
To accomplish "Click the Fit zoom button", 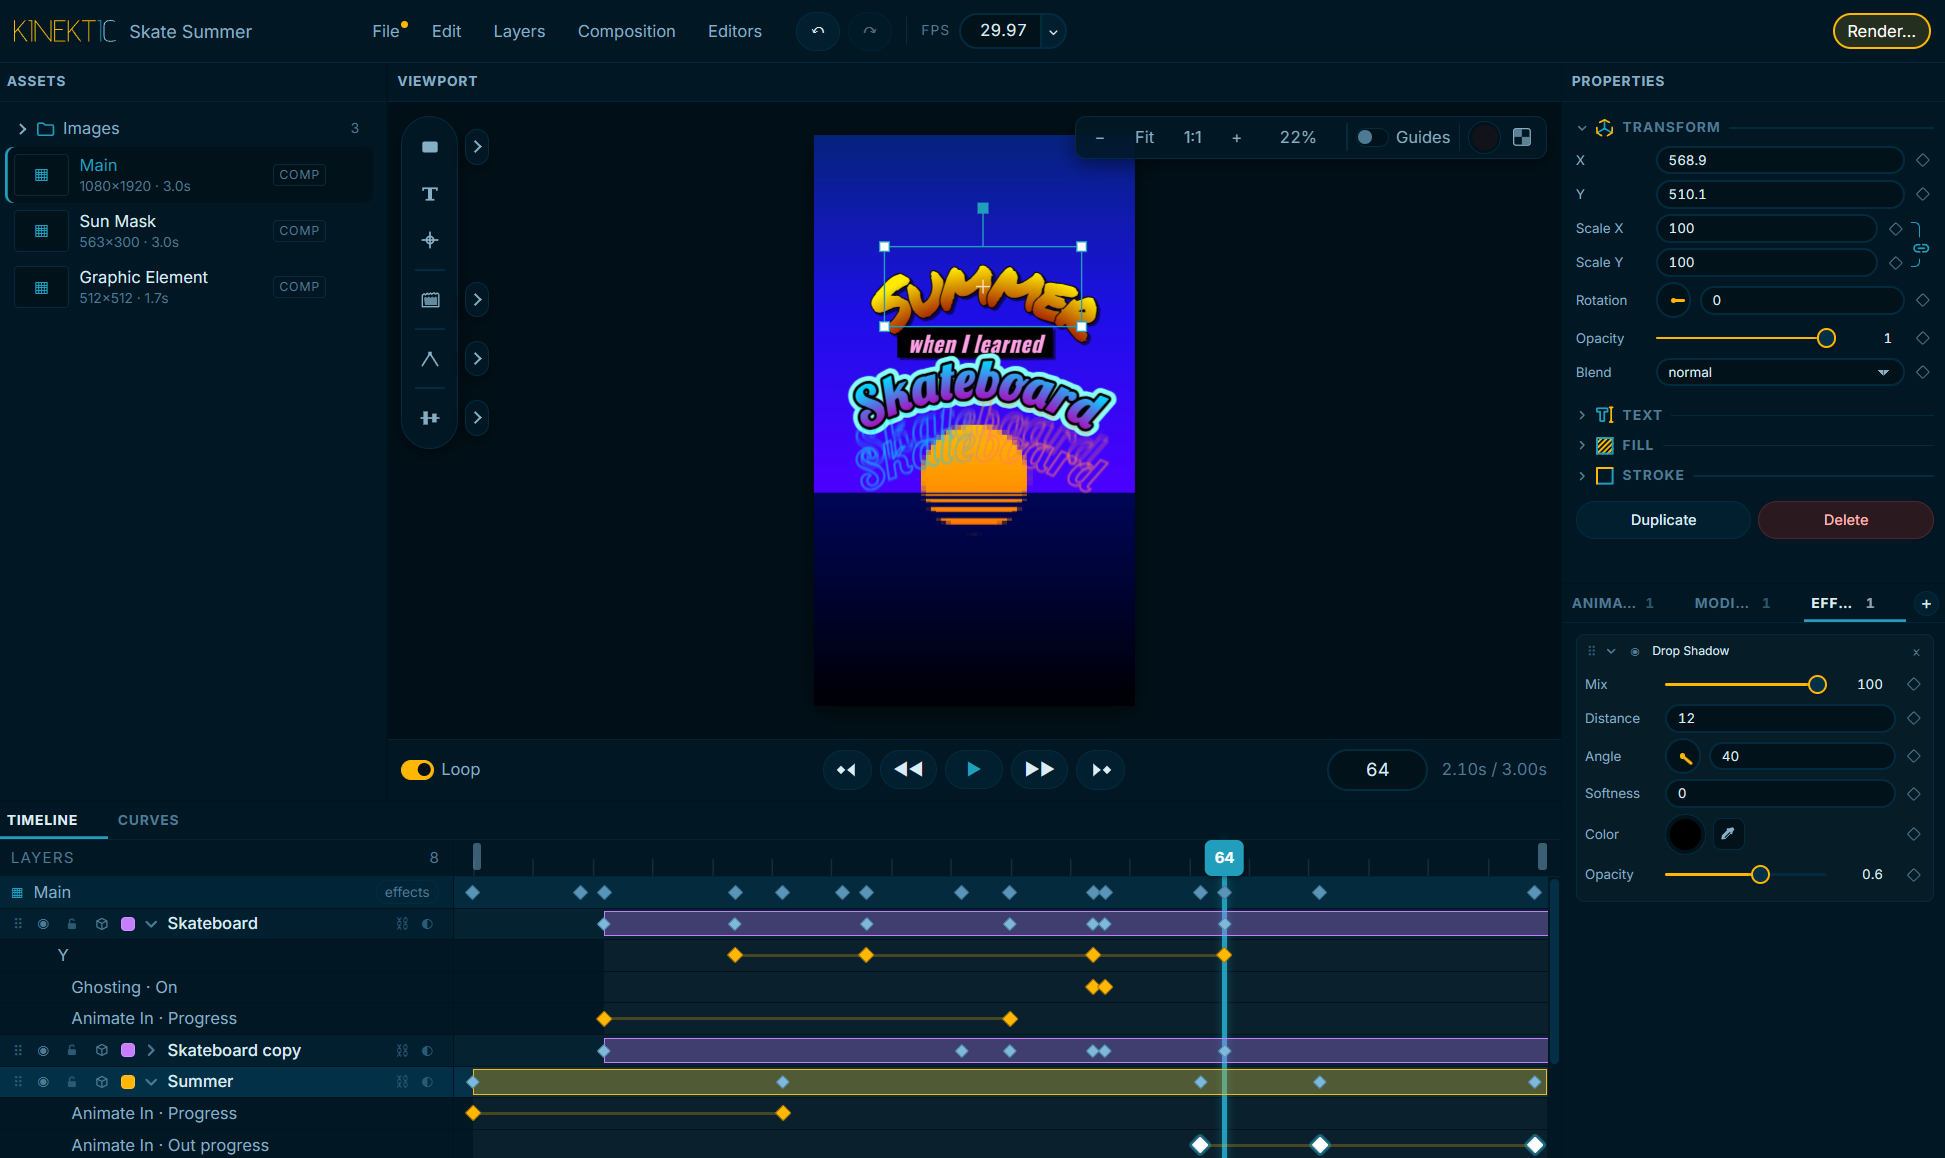I will (1144, 137).
